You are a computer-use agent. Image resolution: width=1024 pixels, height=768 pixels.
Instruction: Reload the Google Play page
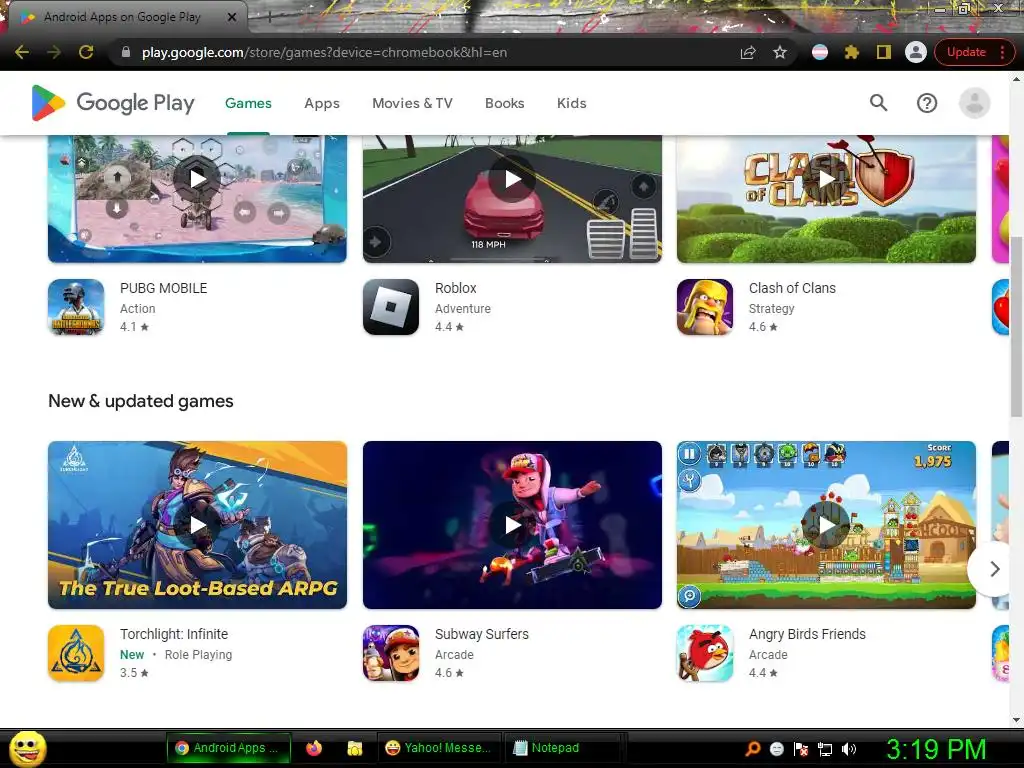coord(86,52)
